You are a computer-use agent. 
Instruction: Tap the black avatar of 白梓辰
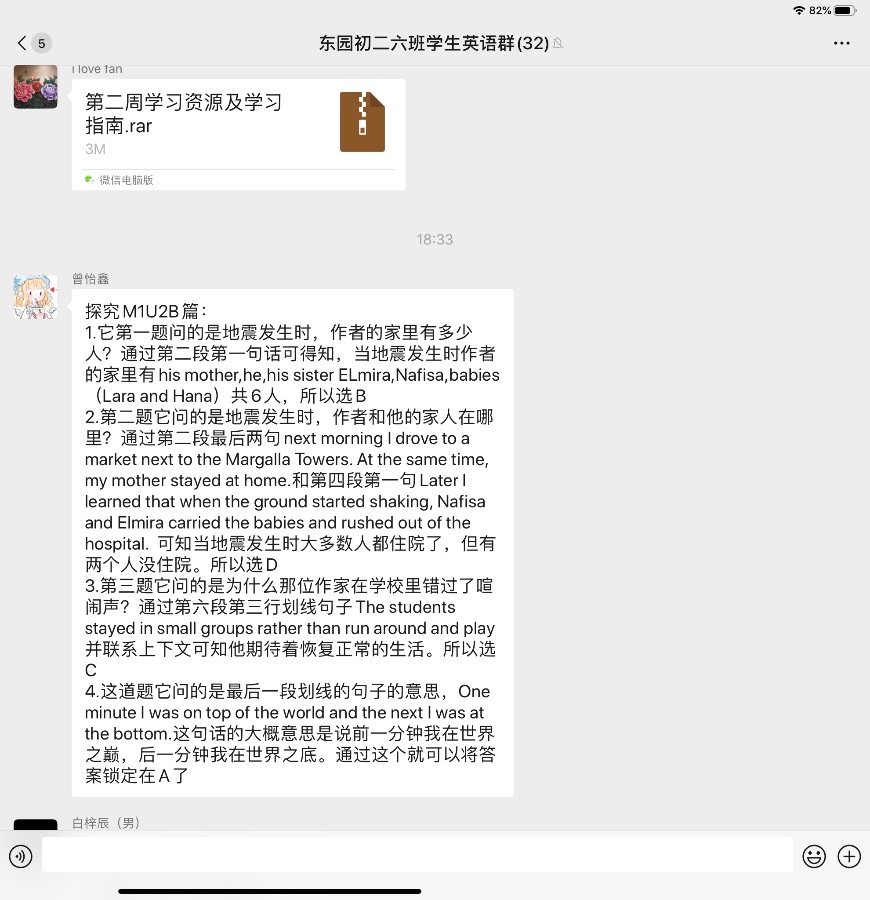[x=36, y=824]
